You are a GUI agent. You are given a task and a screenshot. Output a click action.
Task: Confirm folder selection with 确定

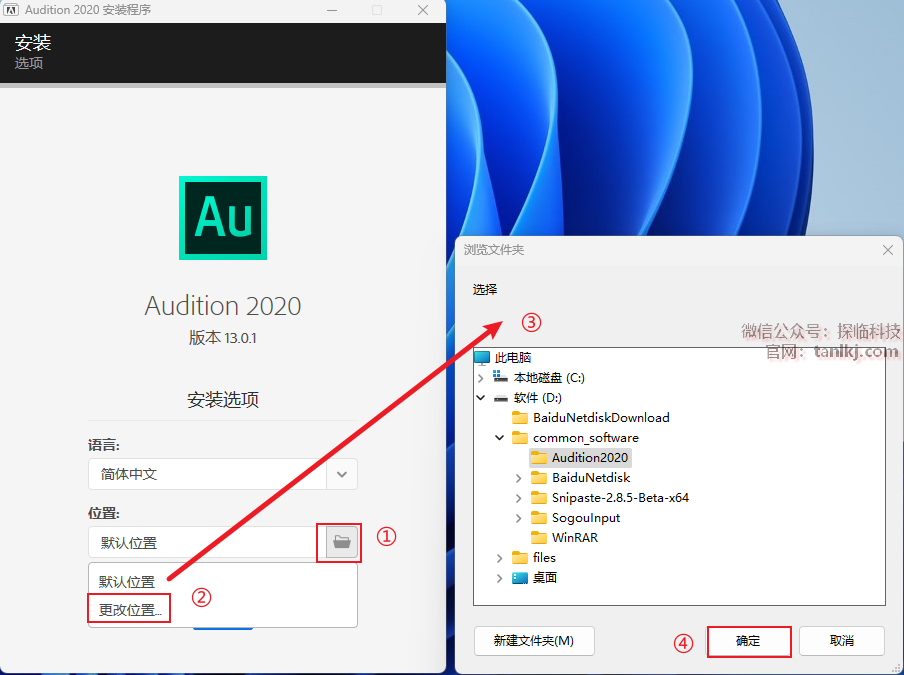pyautogui.click(x=748, y=641)
